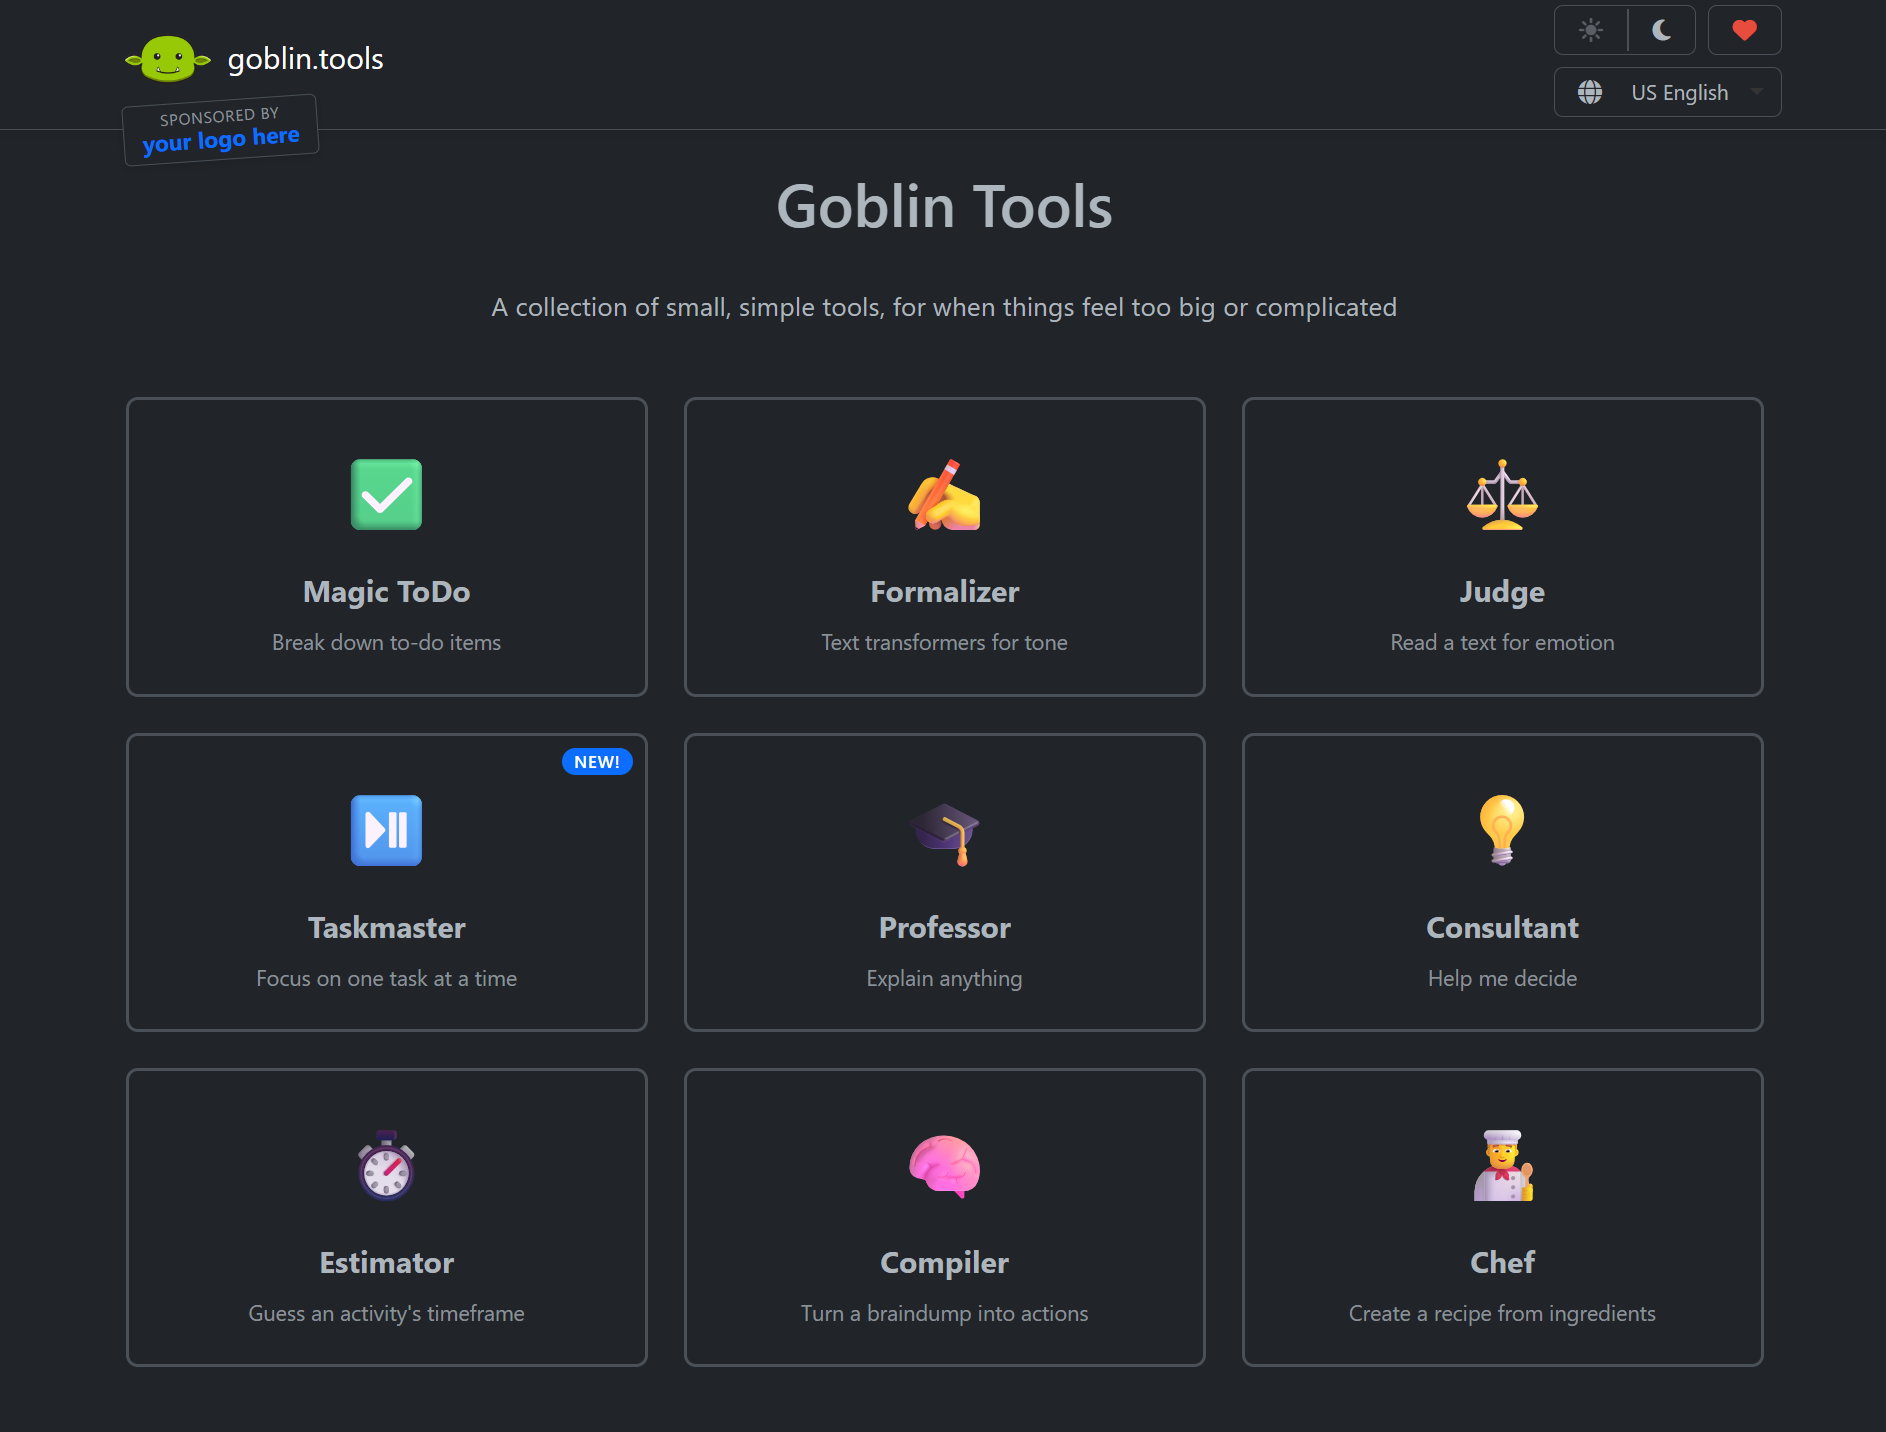Click the NEW! badge on Taskmaster card

[597, 762]
